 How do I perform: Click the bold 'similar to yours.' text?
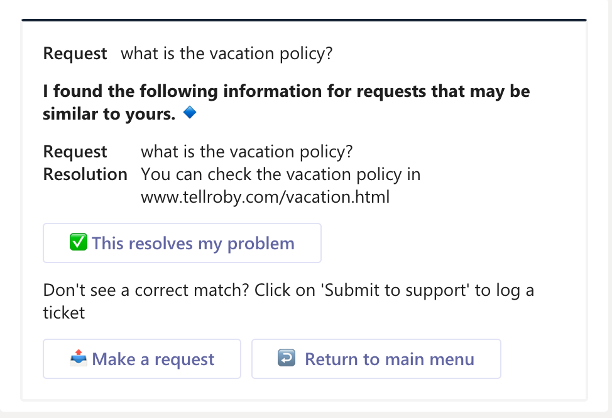109,114
